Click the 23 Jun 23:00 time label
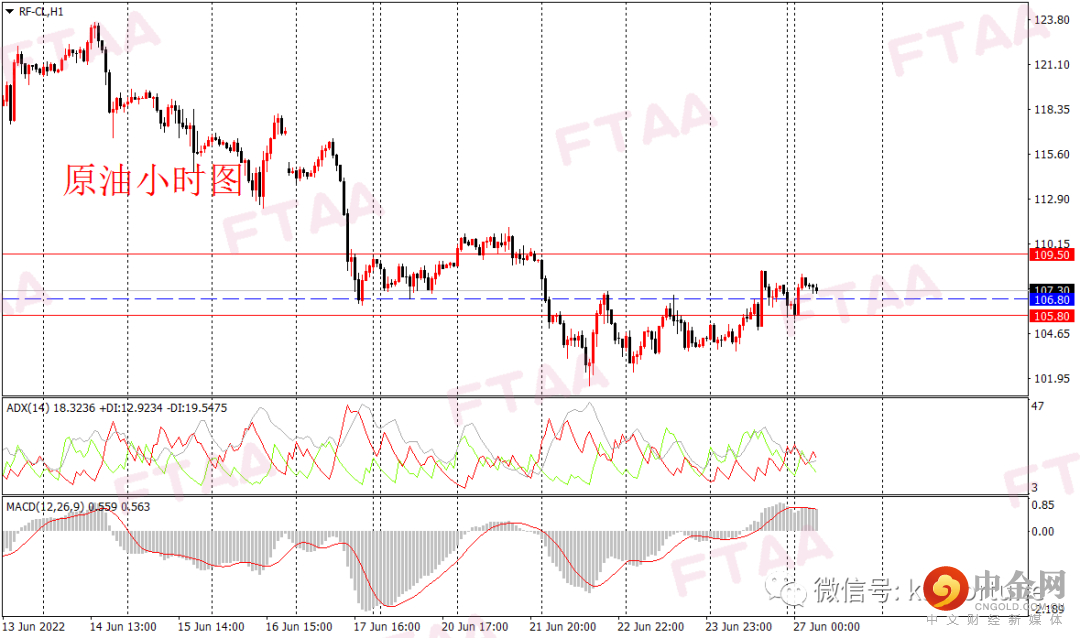This screenshot has width=1080, height=638. (x=738, y=627)
